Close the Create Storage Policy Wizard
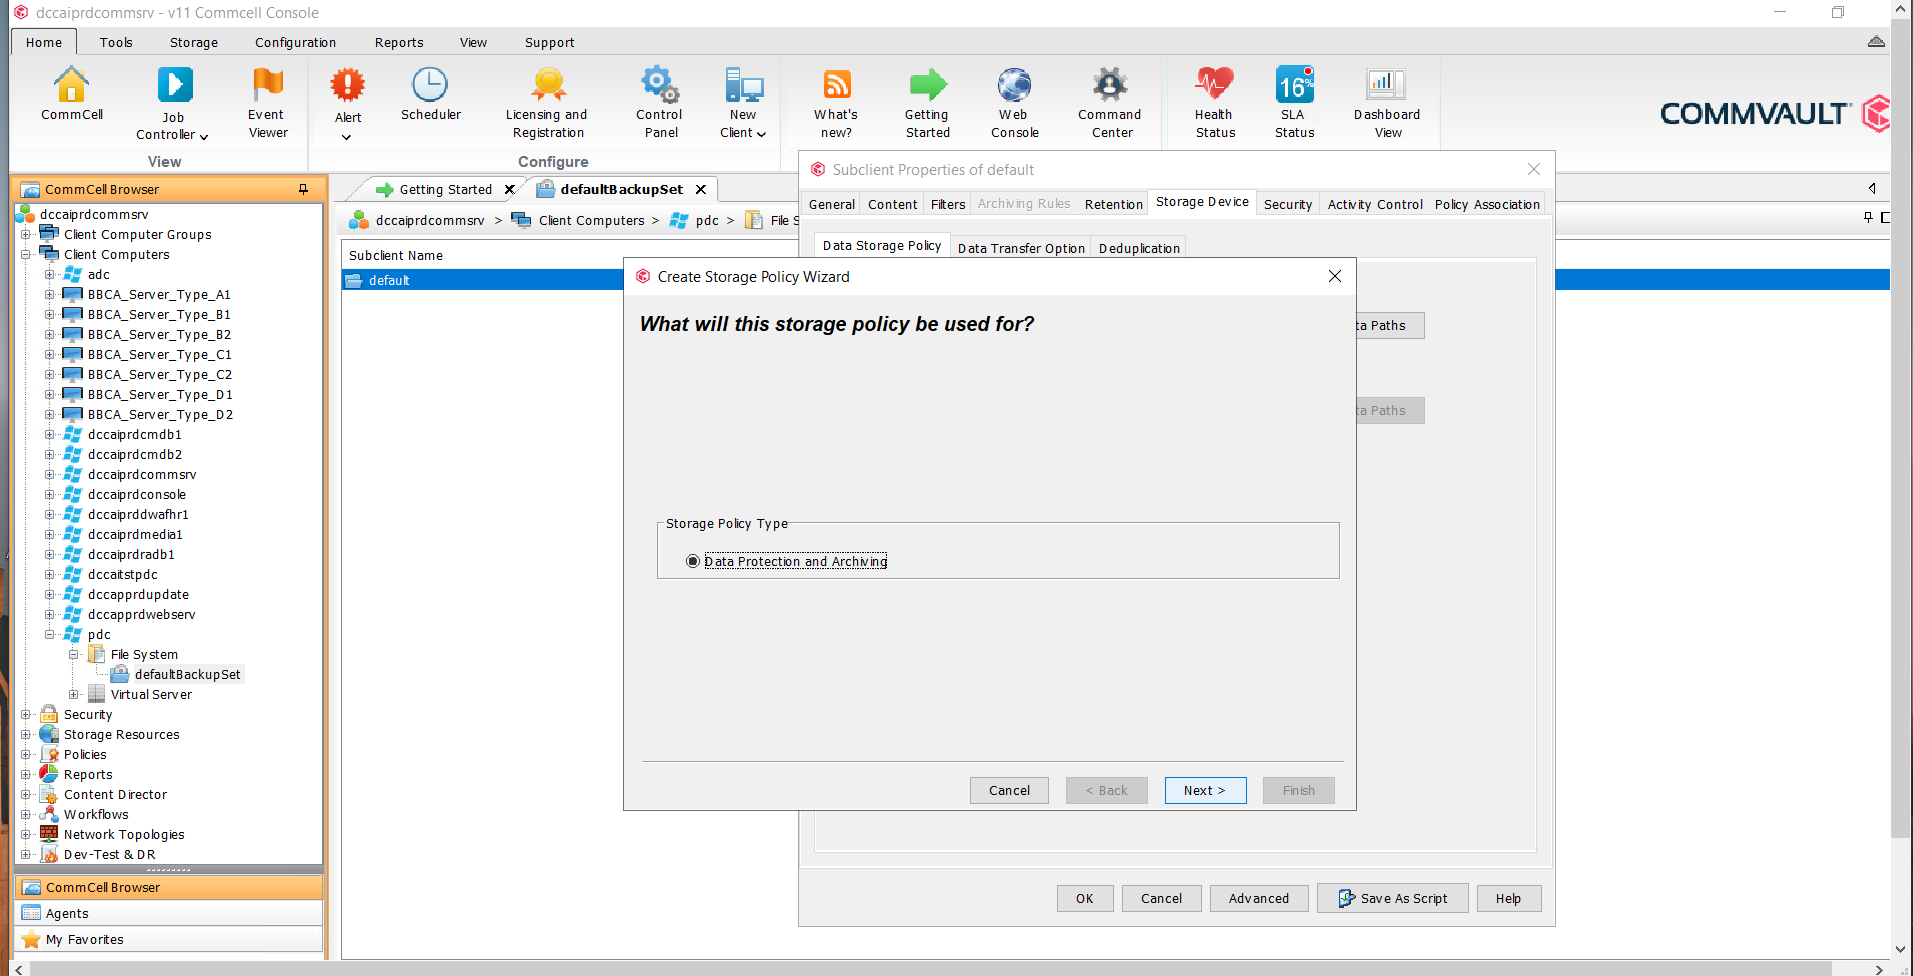The width and height of the screenshot is (1913, 976). click(x=1334, y=276)
